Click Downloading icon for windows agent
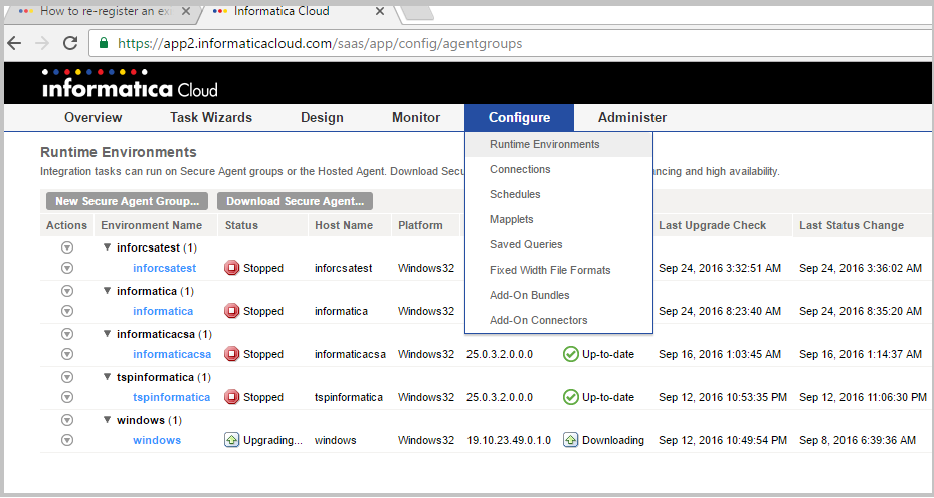 571,440
